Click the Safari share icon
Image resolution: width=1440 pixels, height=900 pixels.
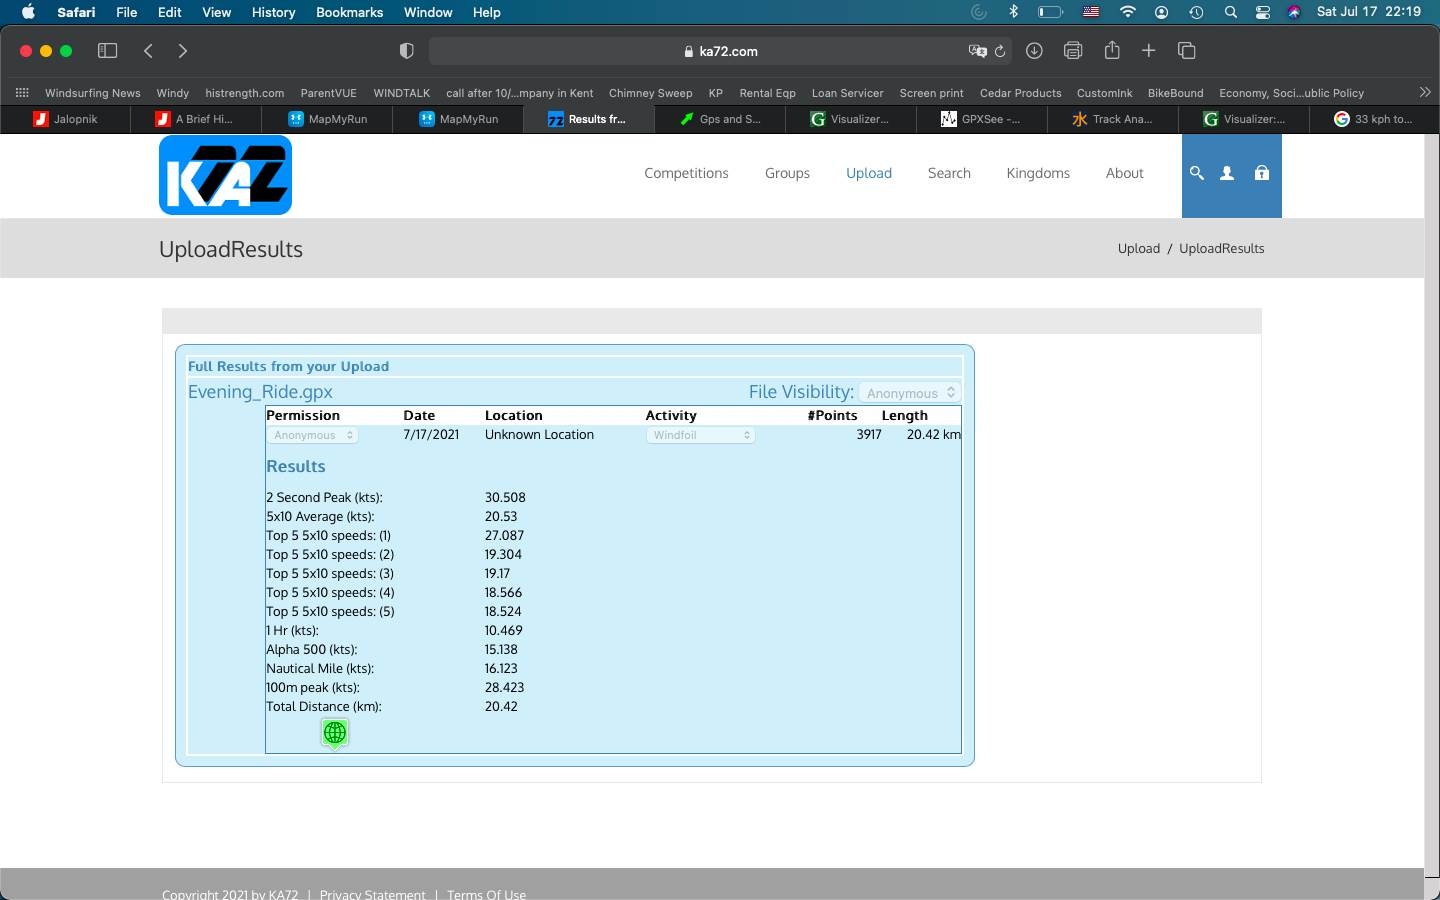pos(1111,51)
